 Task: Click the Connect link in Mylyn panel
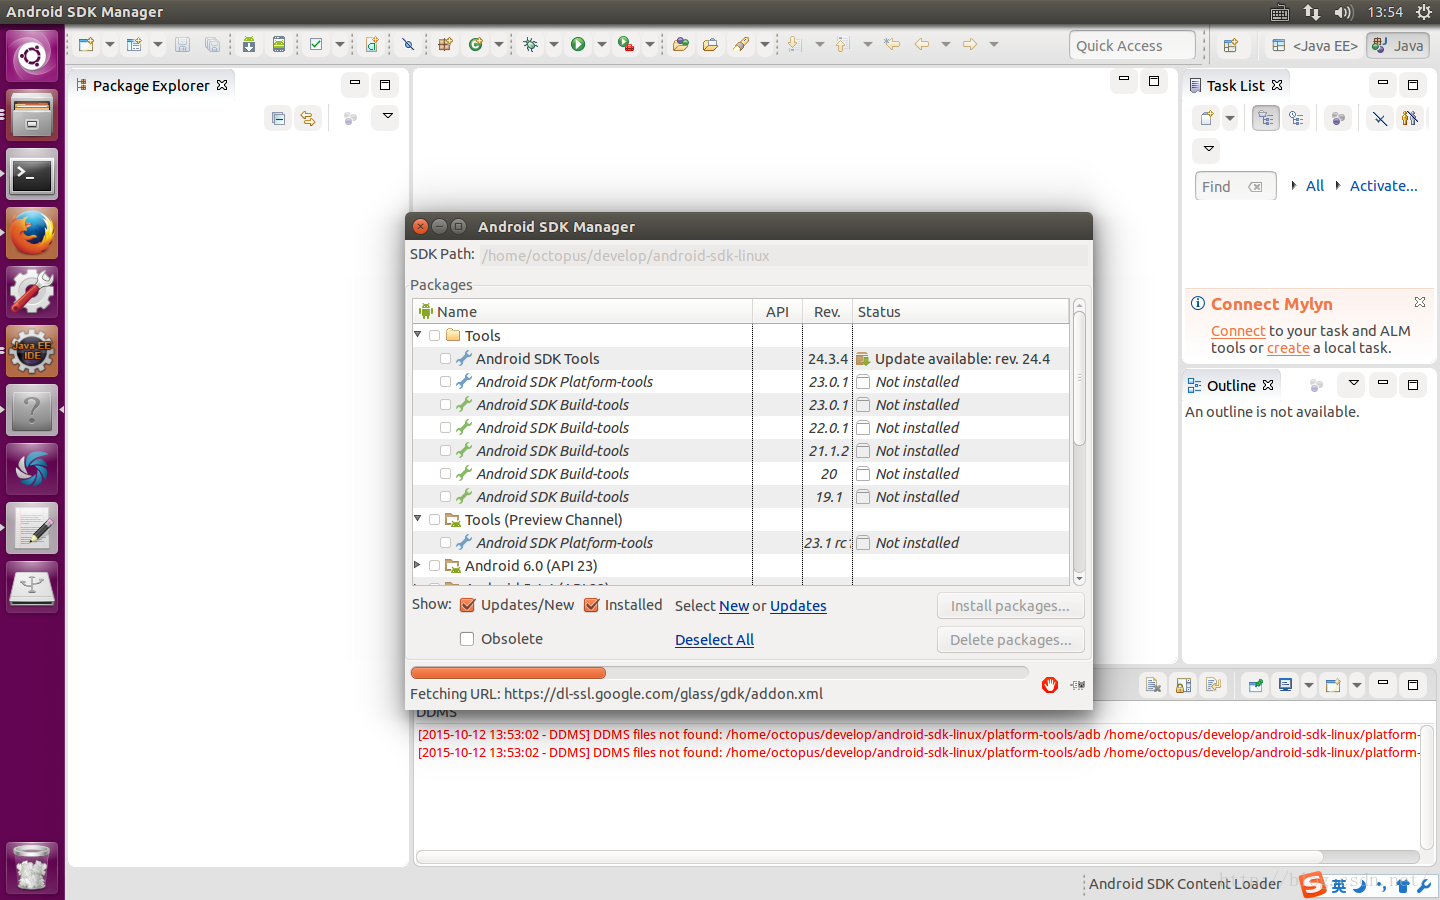click(x=1238, y=331)
